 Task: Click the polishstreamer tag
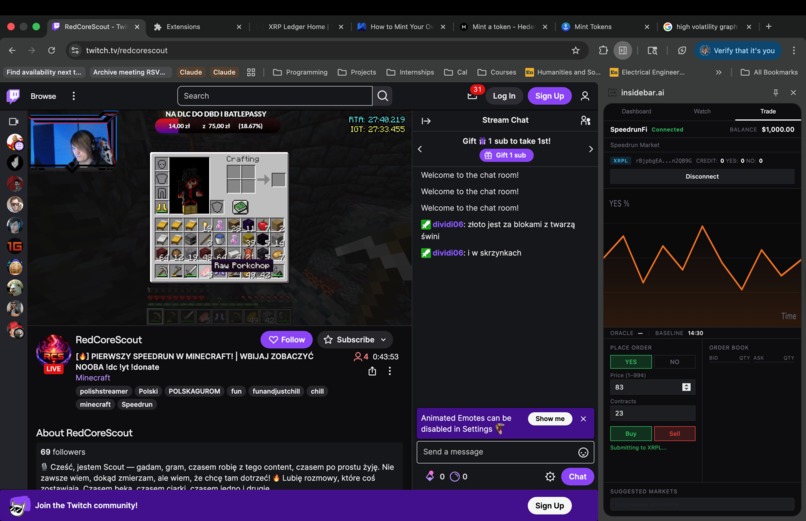[103, 392]
